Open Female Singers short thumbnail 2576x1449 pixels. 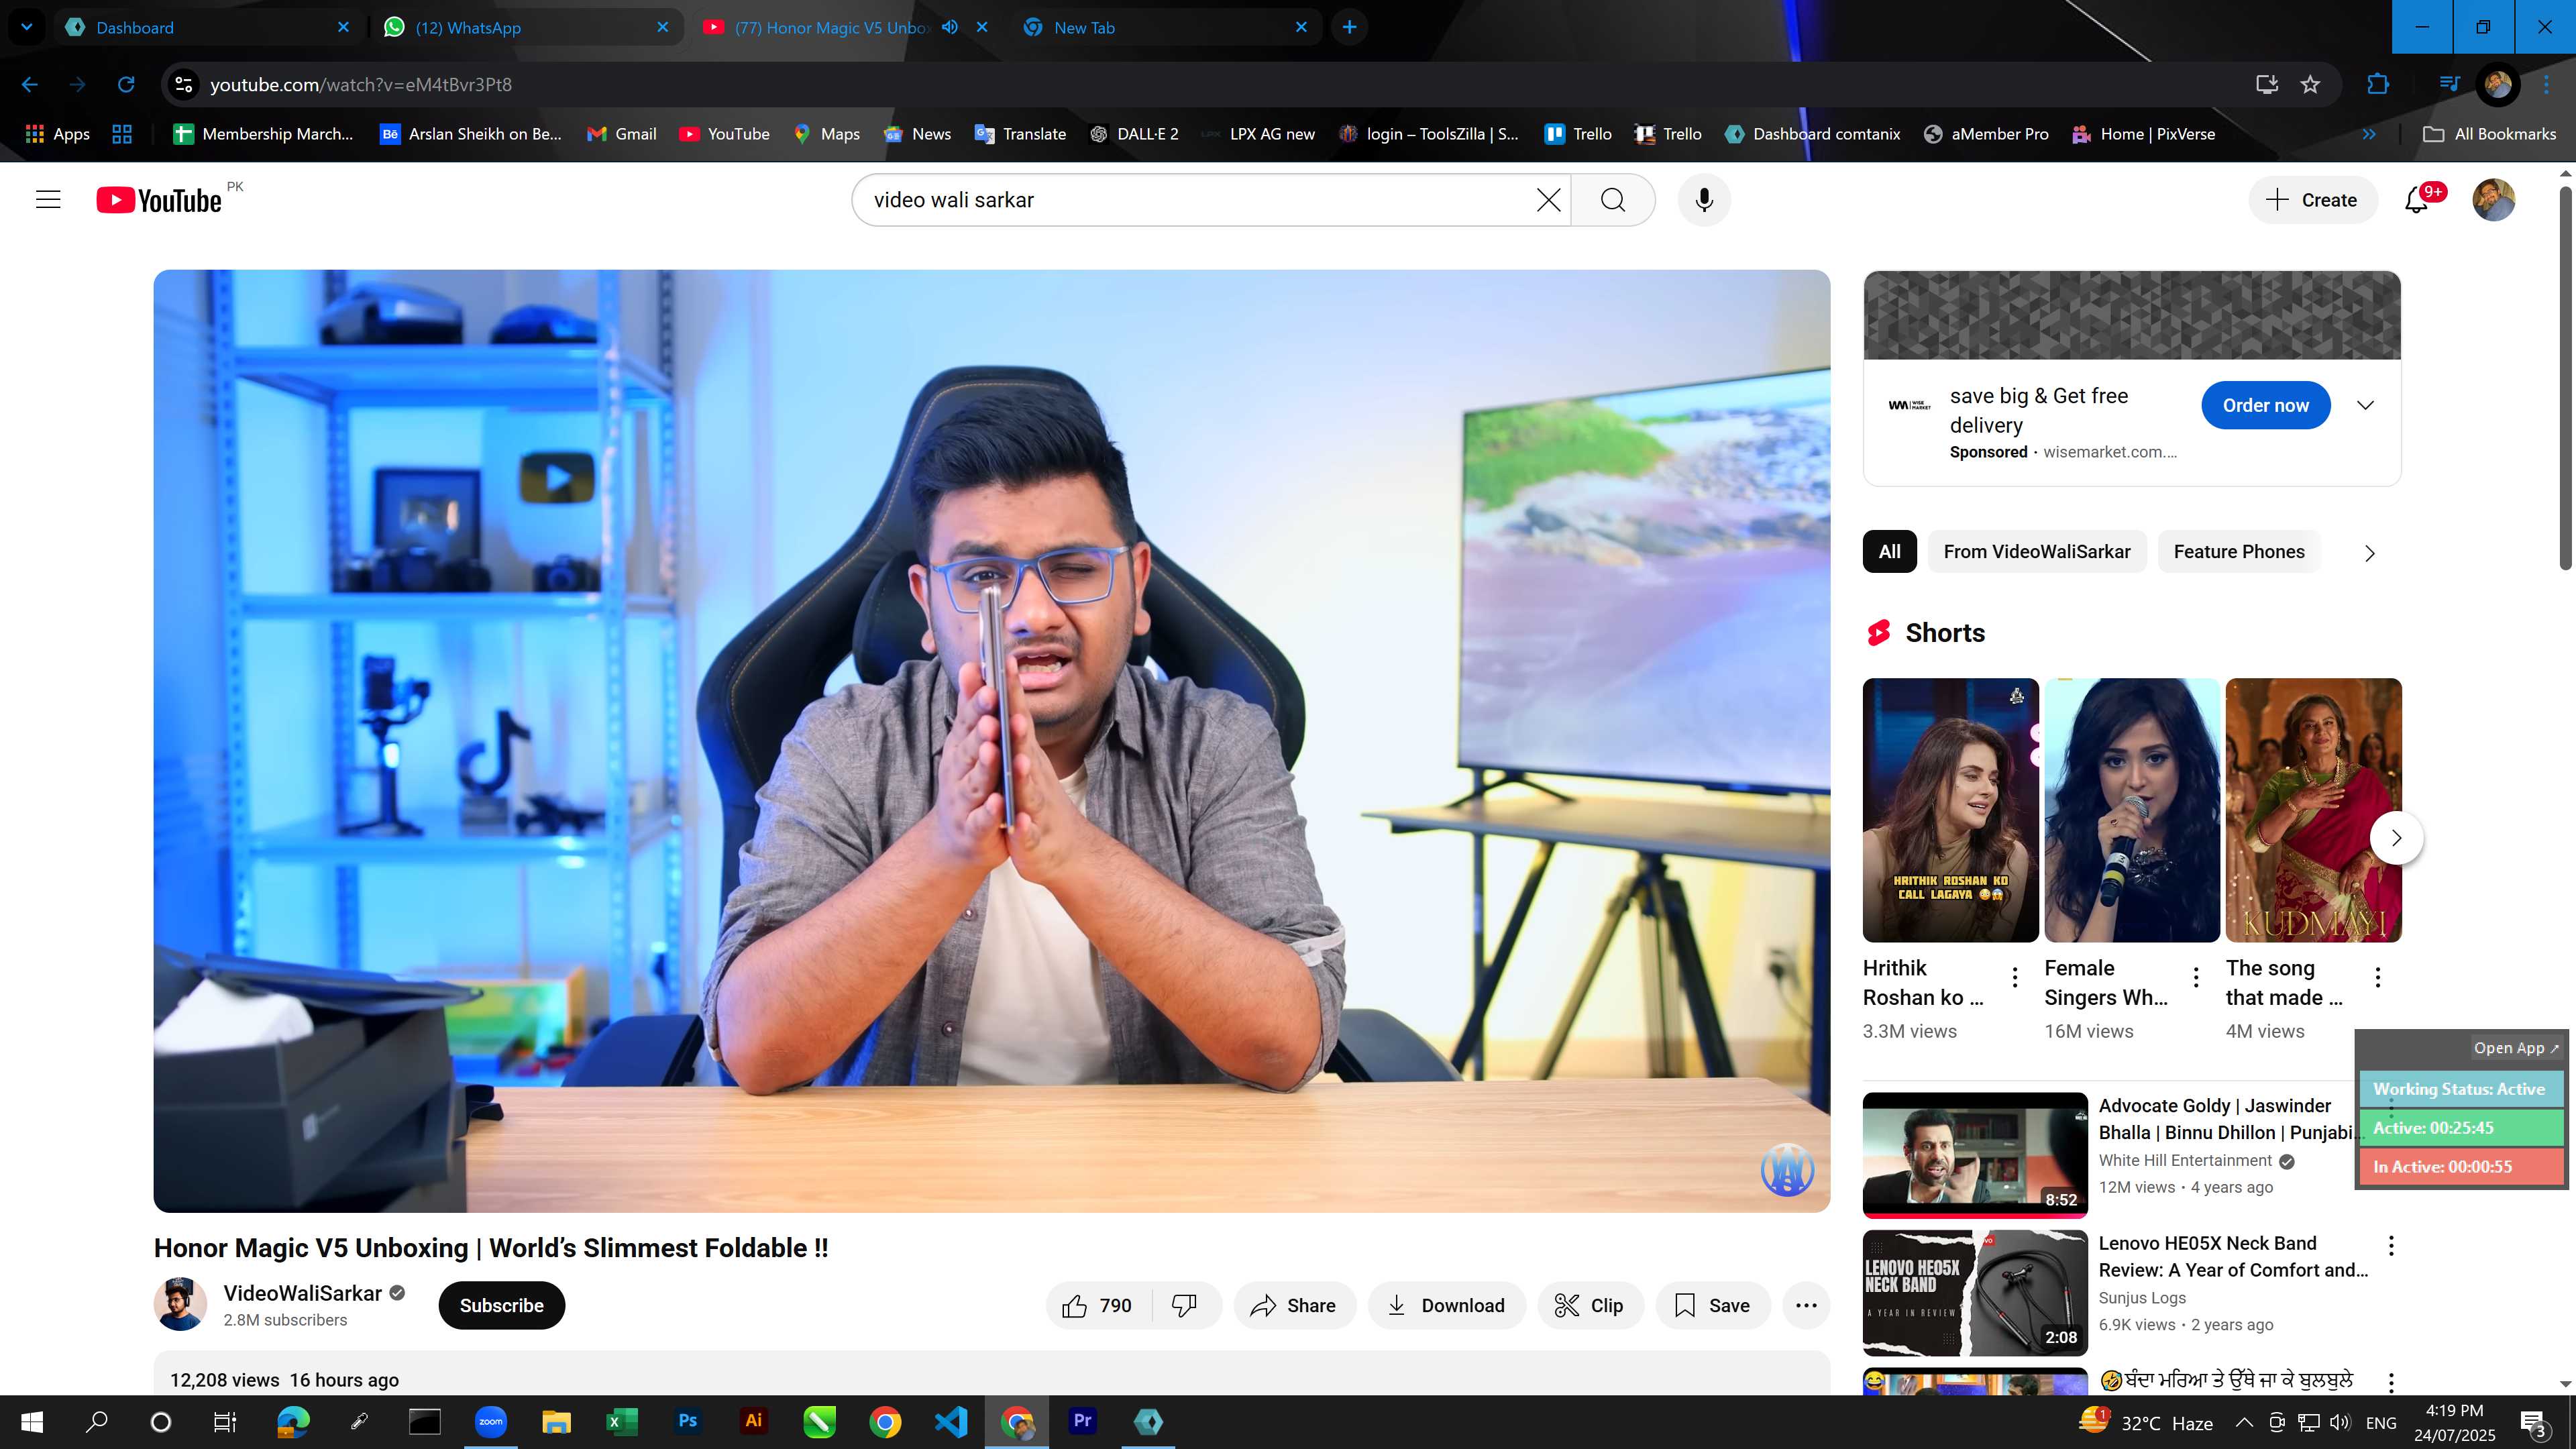[x=2132, y=810]
